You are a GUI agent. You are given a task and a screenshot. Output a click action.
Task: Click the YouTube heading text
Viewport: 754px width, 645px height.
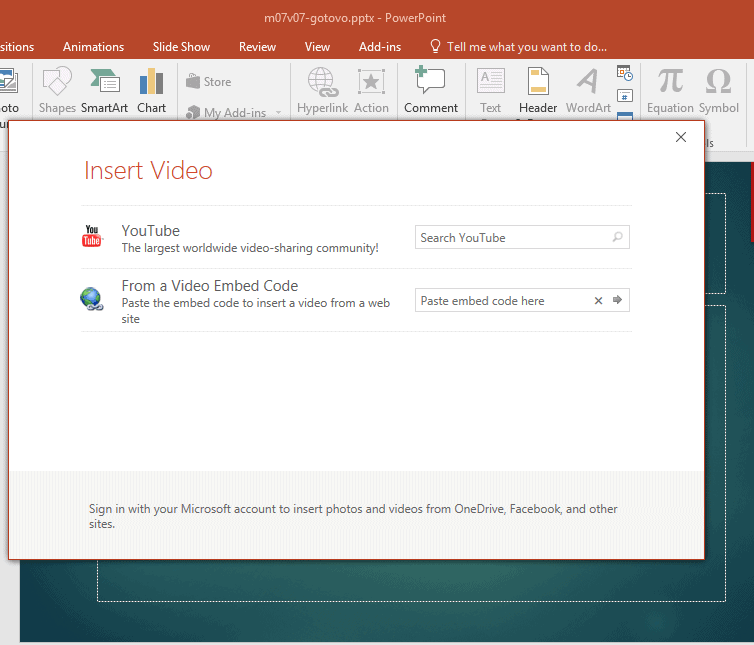coord(151,231)
